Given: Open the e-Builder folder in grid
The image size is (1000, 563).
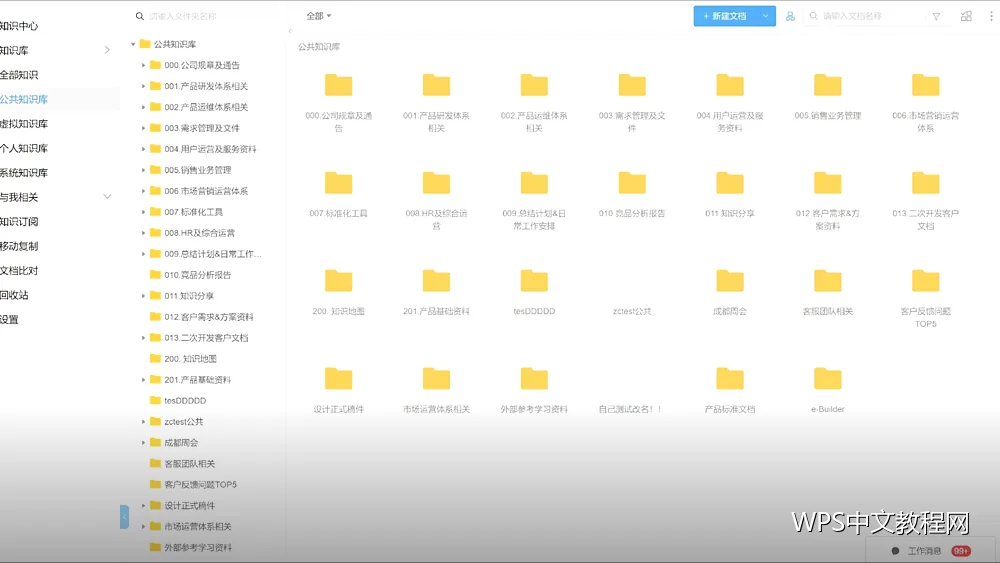Looking at the screenshot, I should (828, 379).
